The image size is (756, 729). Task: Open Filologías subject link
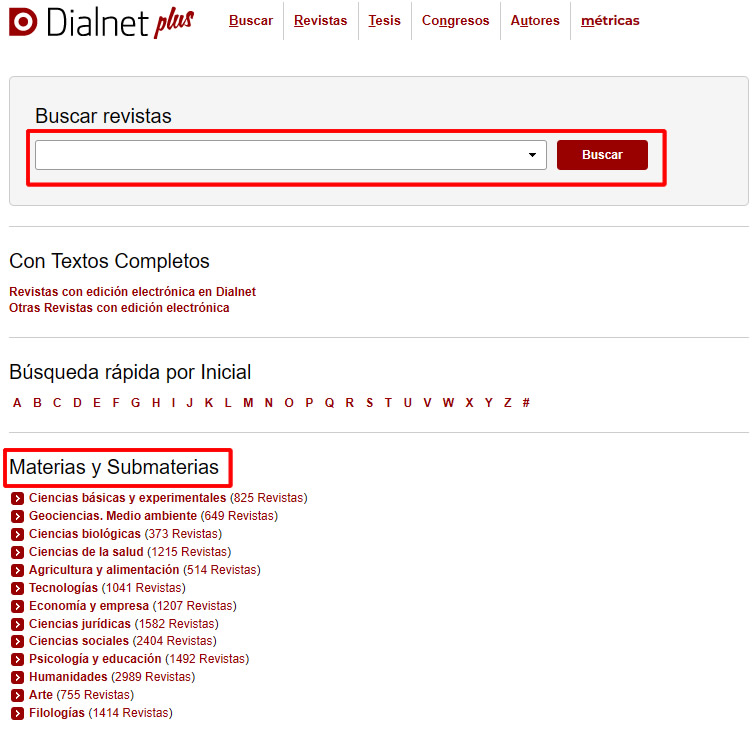tap(56, 713)
